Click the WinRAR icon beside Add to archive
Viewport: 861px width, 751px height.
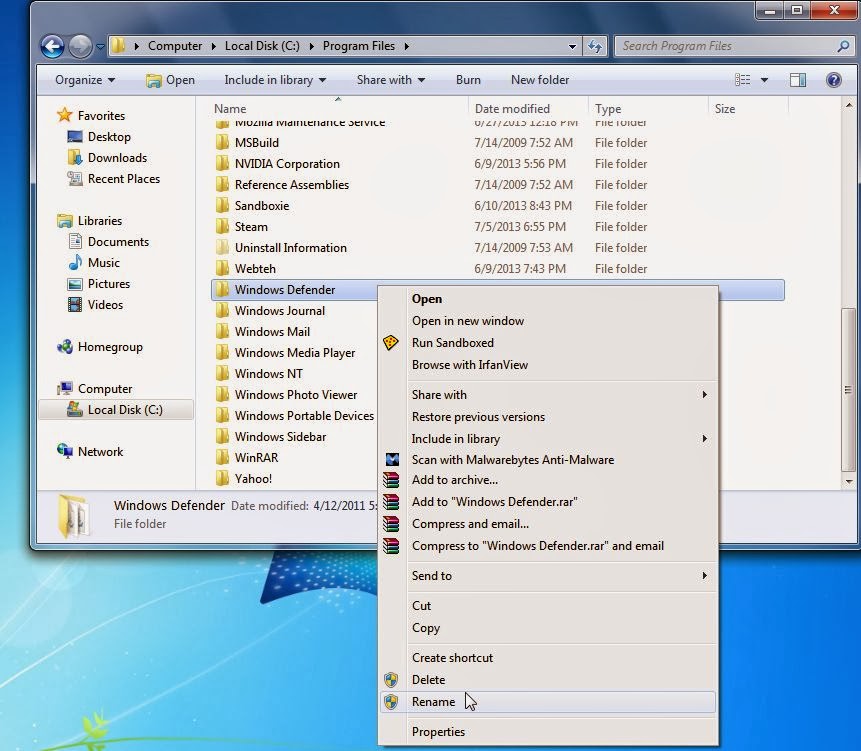[391, 480]
